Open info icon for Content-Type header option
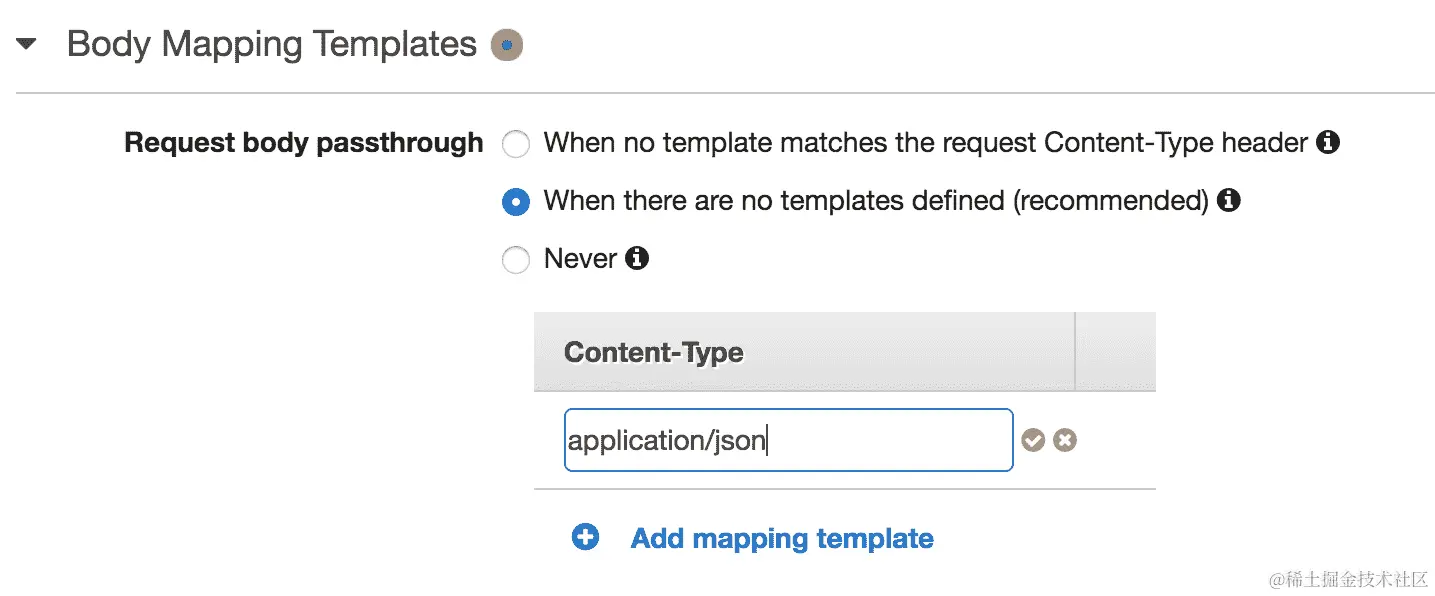The width and height of the screenshot is (1435, 596). coord(1328,143)
